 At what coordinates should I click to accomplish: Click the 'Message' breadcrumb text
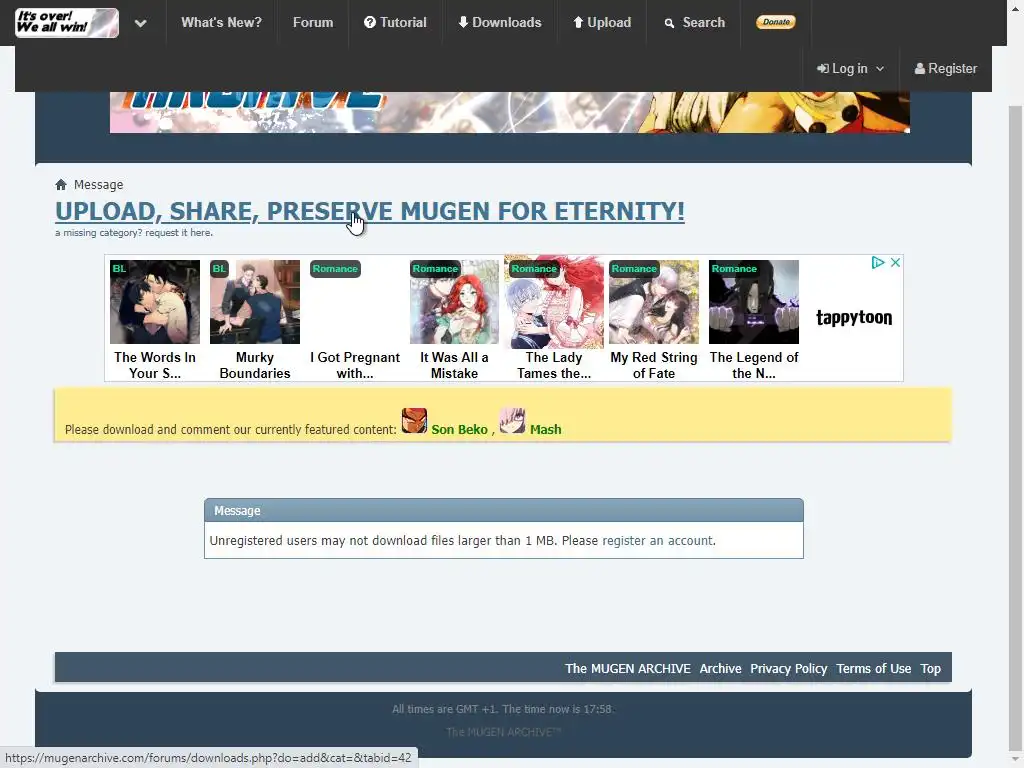(99, 185)
